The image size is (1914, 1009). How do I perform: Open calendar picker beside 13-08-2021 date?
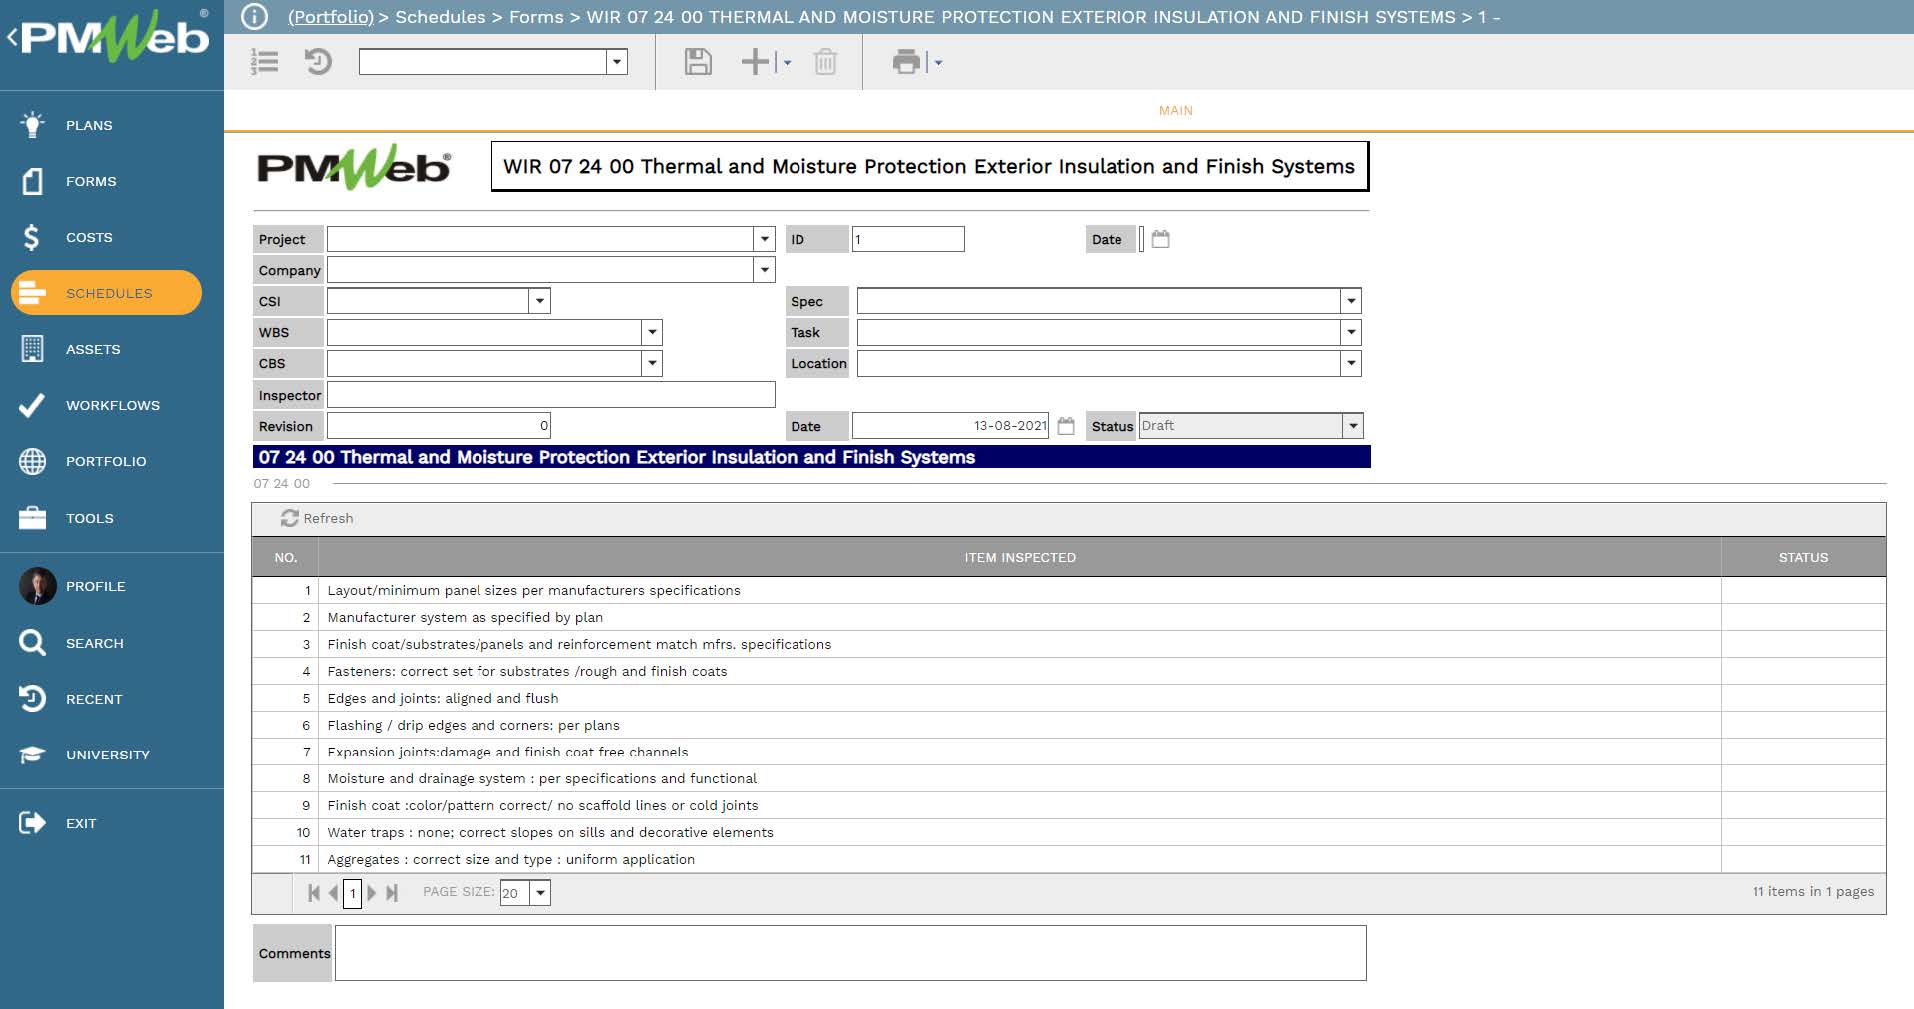click(x=1066, y=426)
